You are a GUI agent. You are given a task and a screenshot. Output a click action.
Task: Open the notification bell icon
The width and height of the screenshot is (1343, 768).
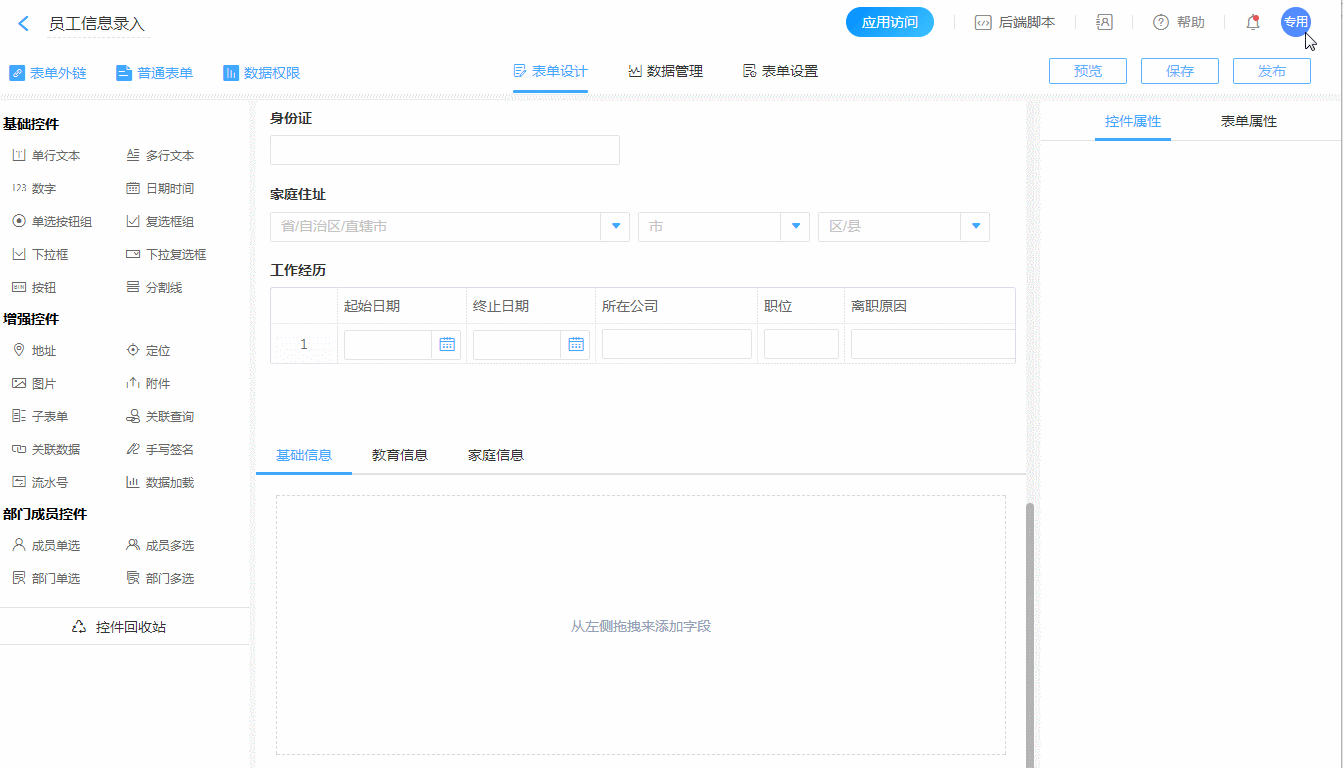1252,22
